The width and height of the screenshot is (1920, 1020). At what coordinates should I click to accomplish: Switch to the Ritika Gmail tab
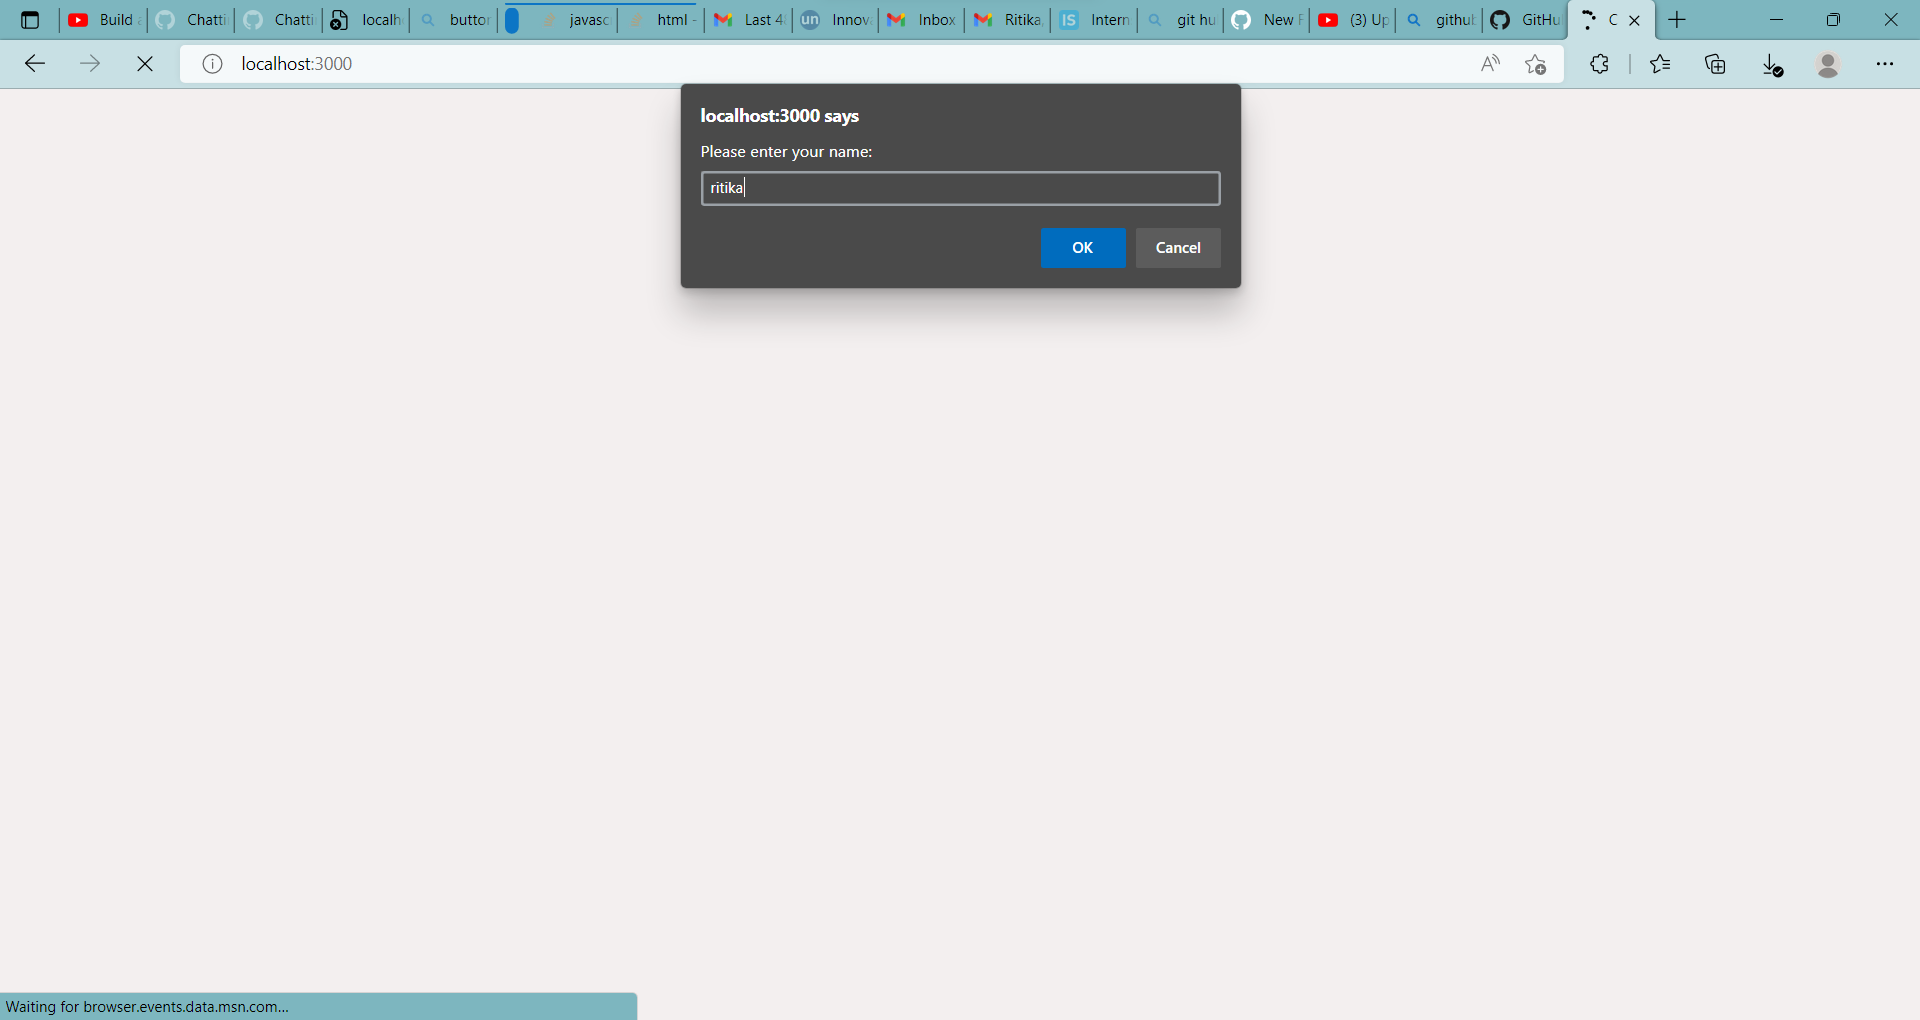coord(1008,20)
